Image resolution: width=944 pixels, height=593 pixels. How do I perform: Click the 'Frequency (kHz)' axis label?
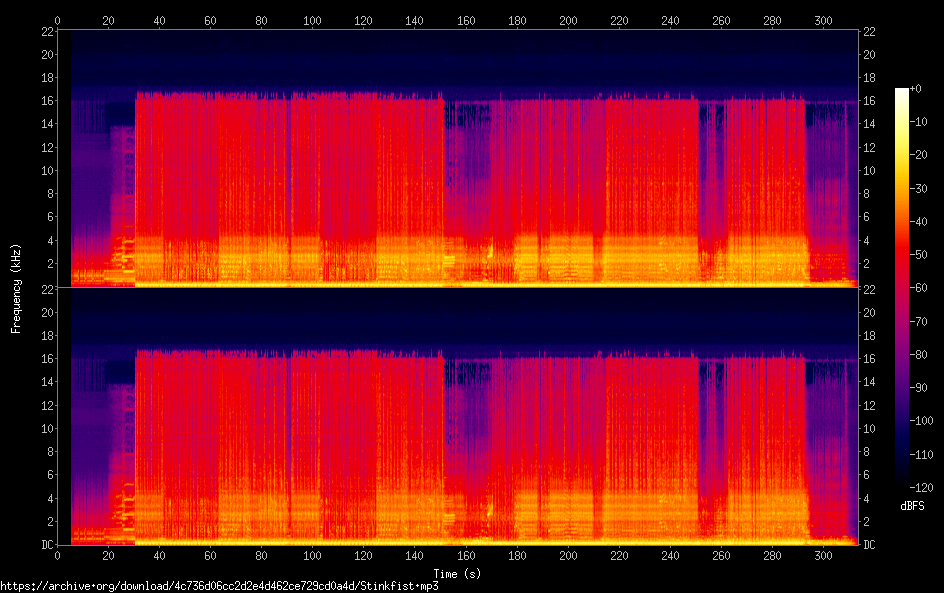click(16, 287)
